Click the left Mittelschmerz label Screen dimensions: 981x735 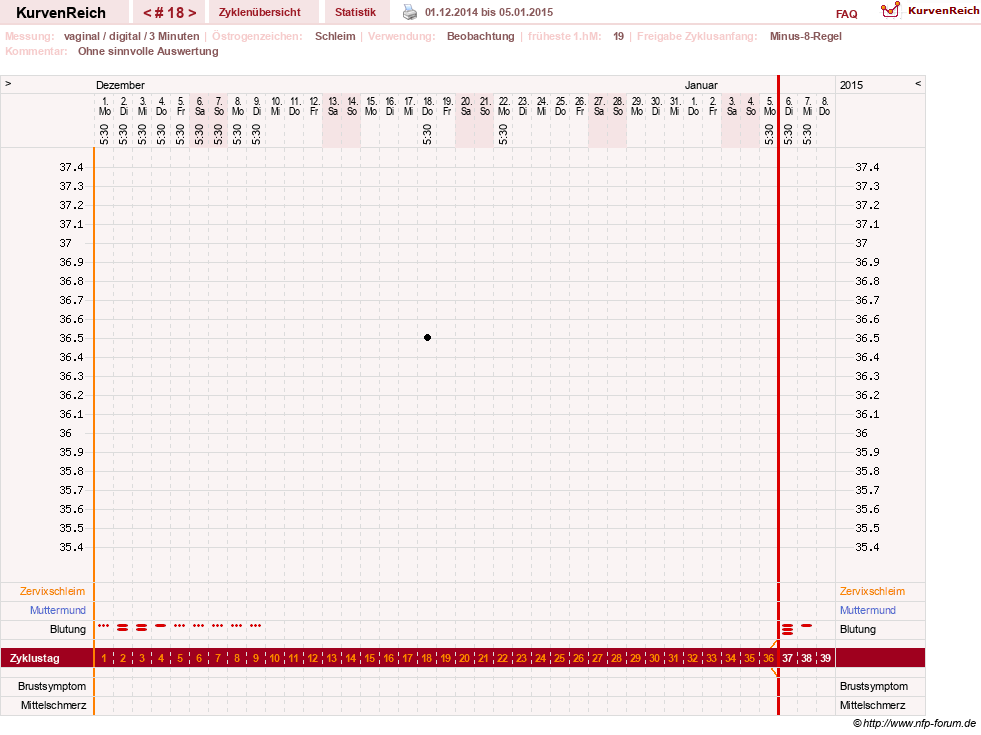(53, 705)
